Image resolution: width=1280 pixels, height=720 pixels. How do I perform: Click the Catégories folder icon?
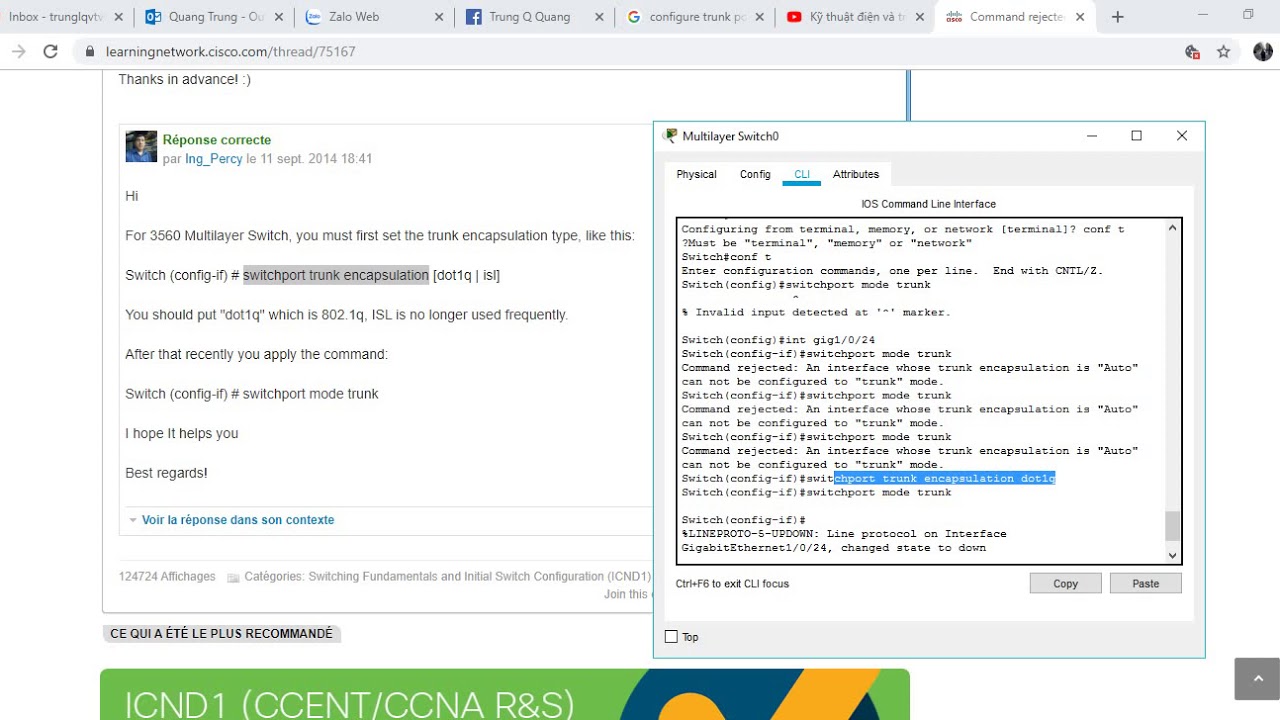(x=233, y=577)
